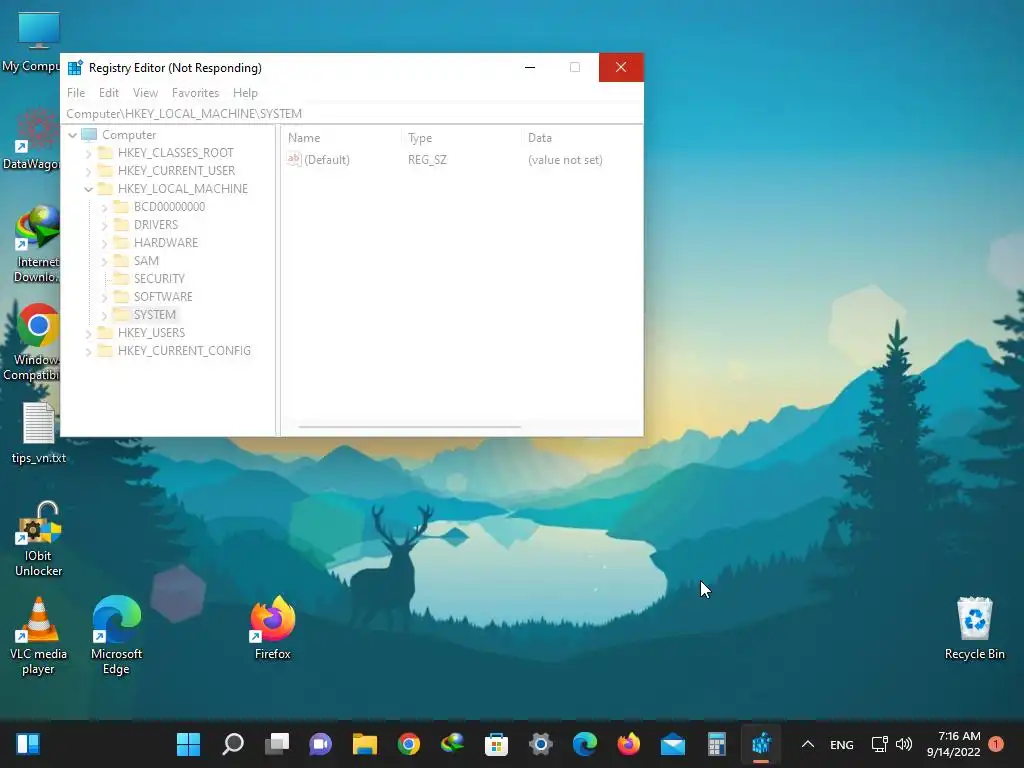1024x768 pixels.
Task: Expand the SYSTEM key chevron
Action: tap(104, 315)
